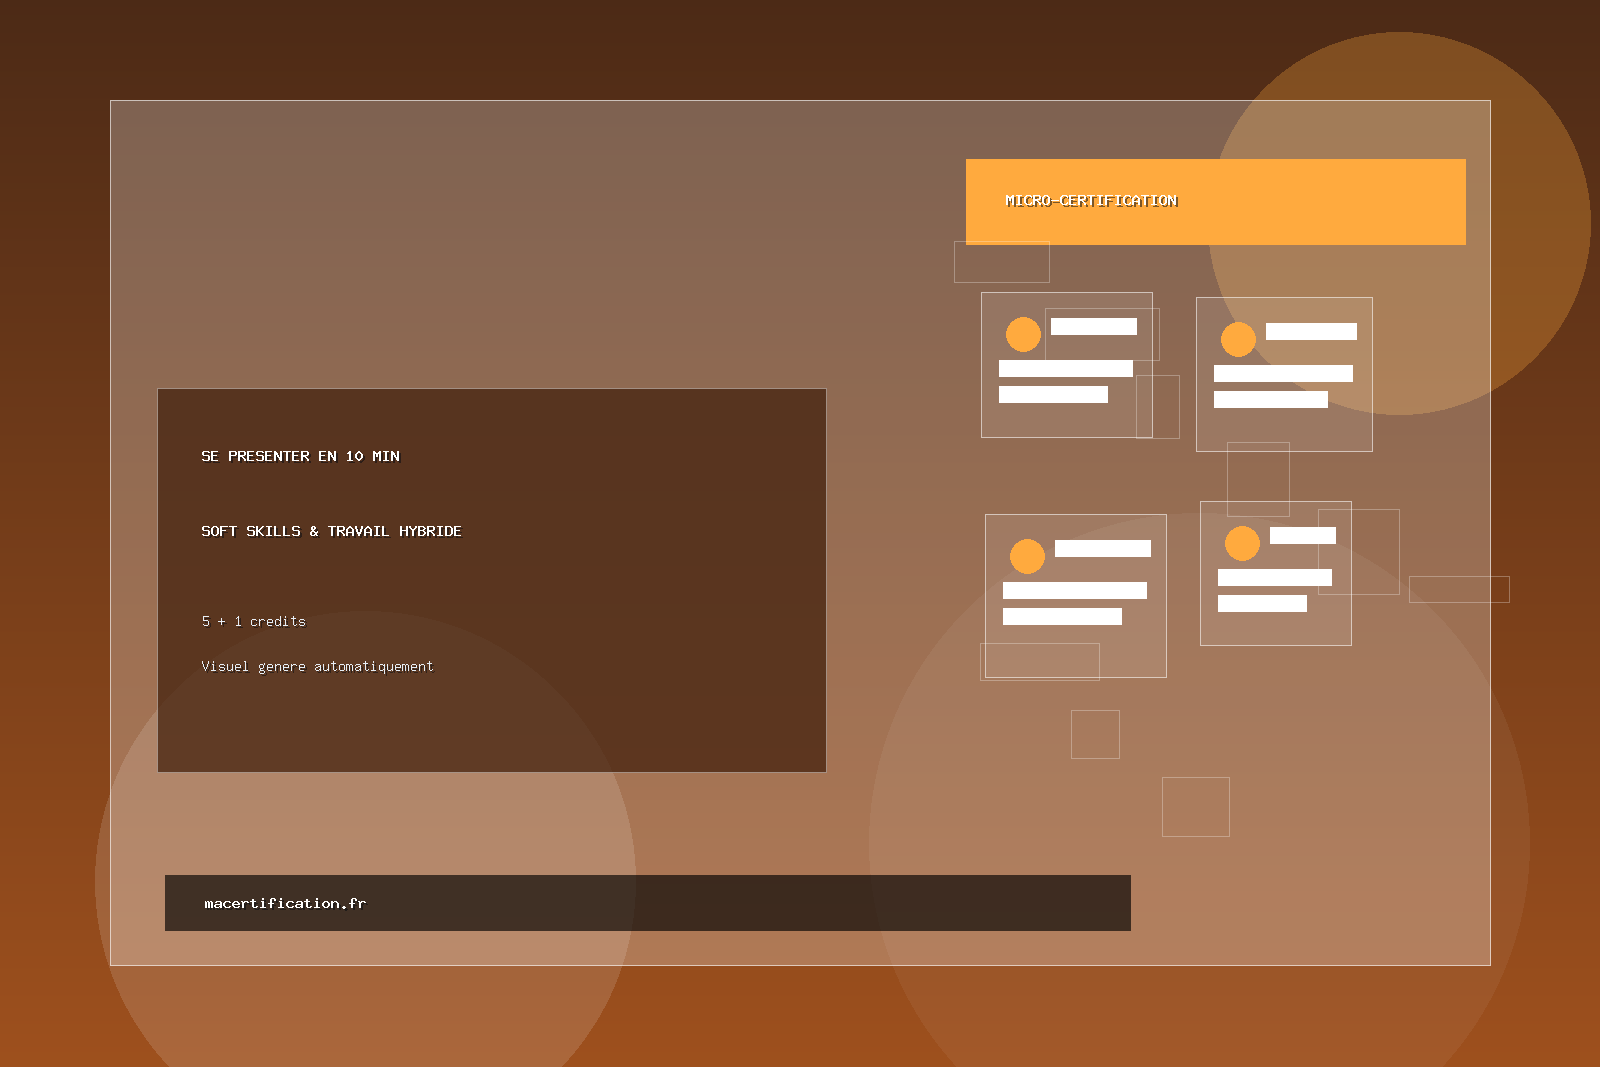Click the orange avatar circle in top-left card
The image size is (1600, 1067).
1023,334
